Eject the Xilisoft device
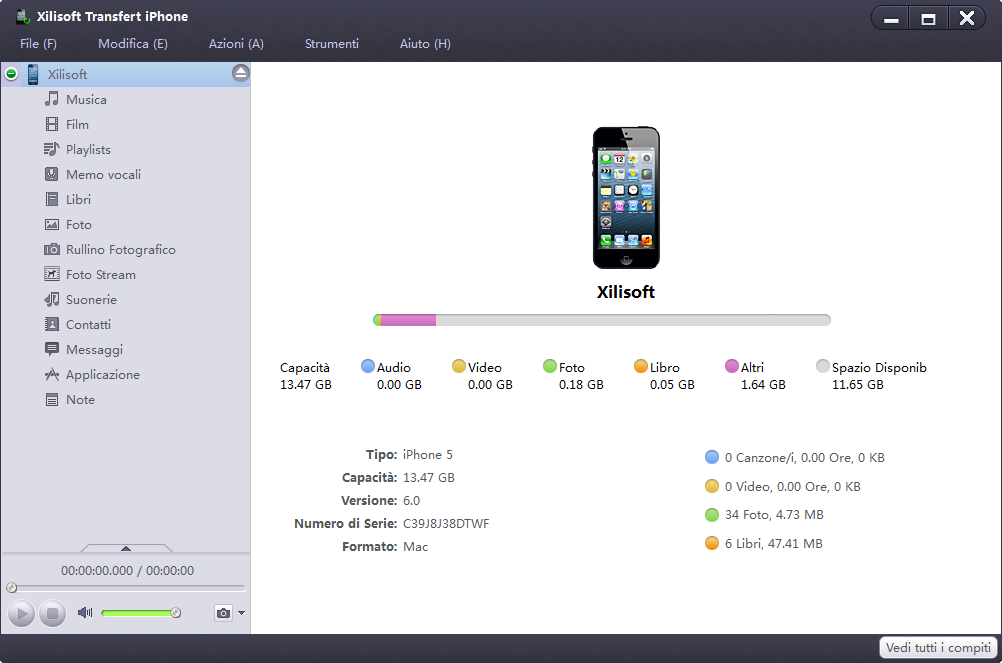Image resolution: width=1002 pixels, height=663 pixels. pyautogui.click(x=240, y=73)
